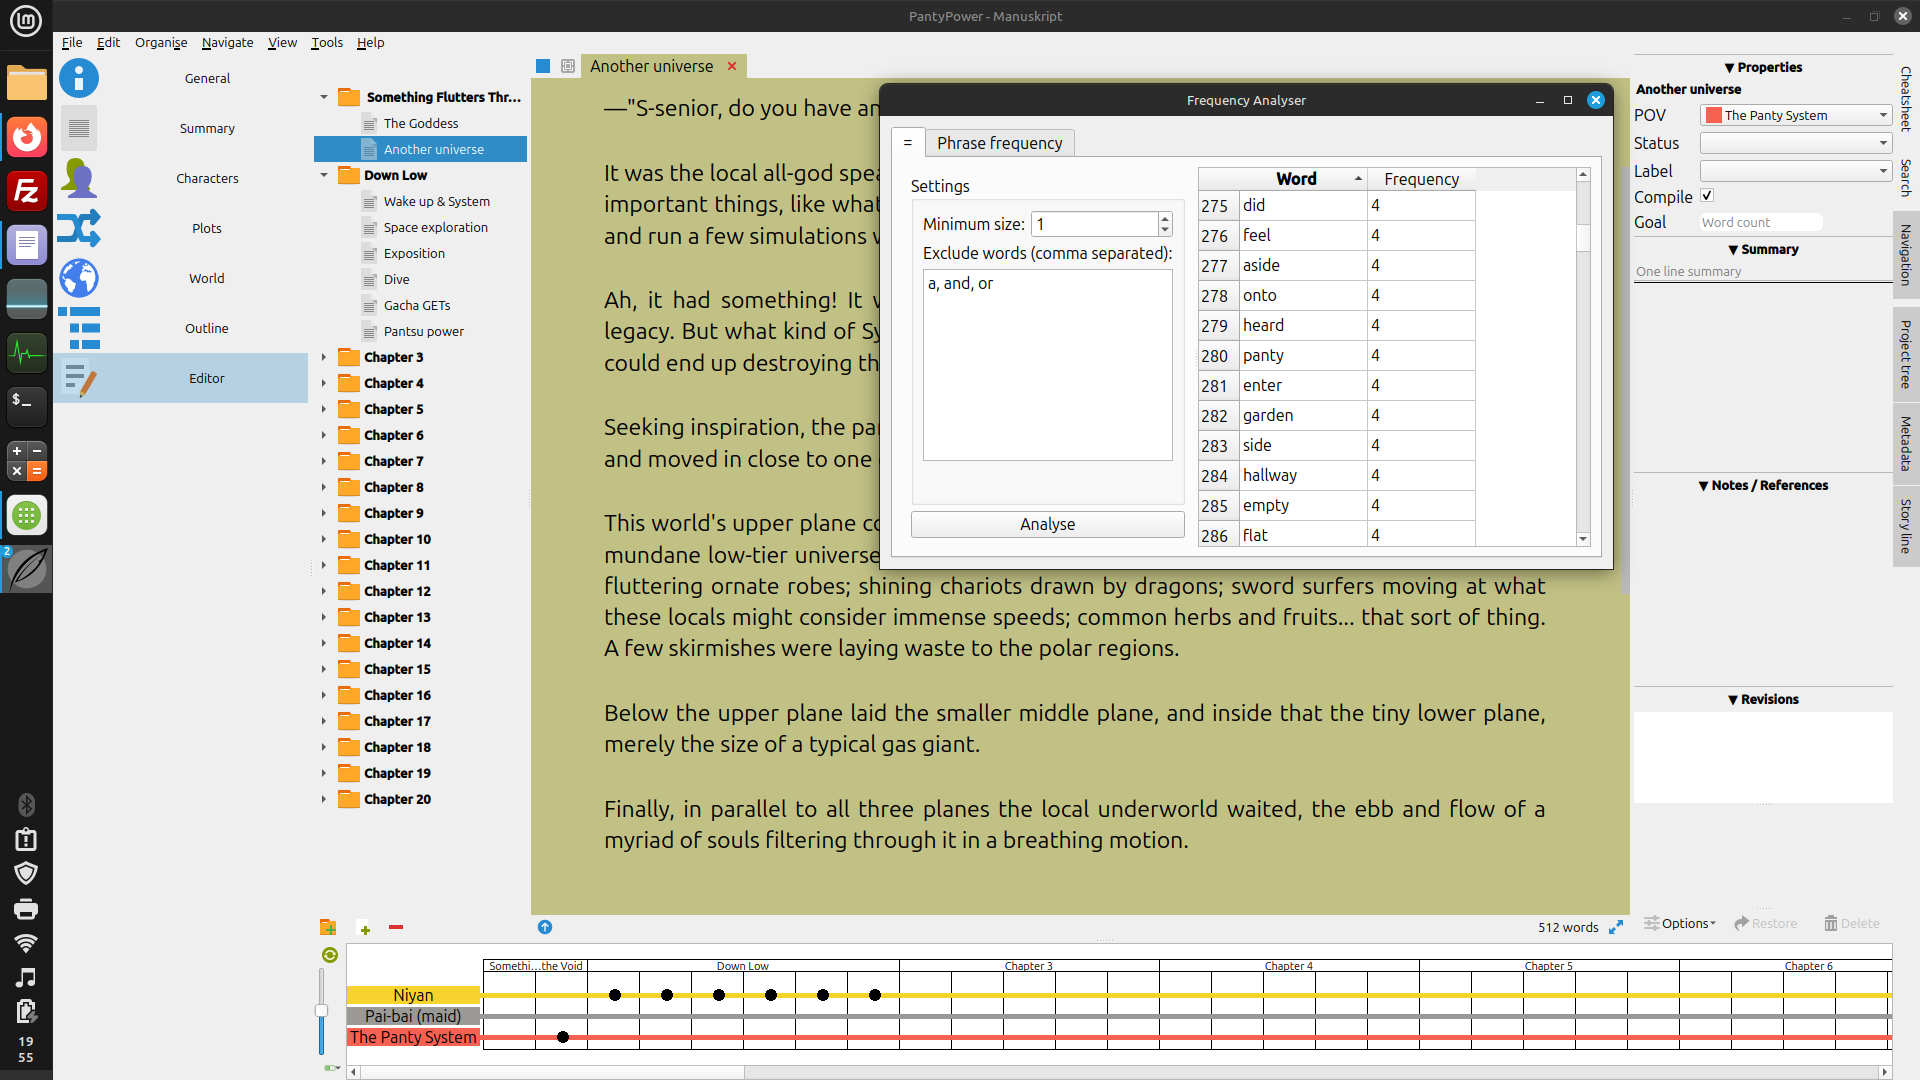Screen dimensions: 1920x1080
Task: Click the add text item plus icon
Action: click(364, 928)
